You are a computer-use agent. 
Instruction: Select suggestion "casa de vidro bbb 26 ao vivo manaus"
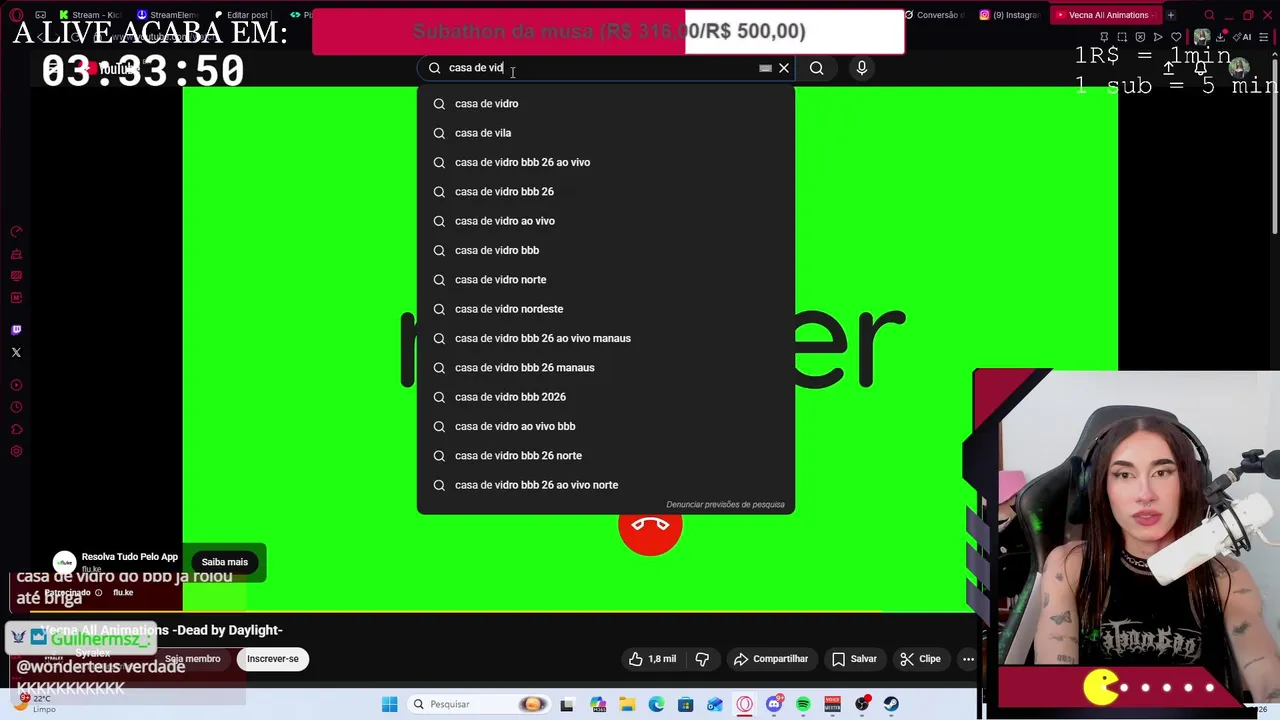[x=606, y=338]
